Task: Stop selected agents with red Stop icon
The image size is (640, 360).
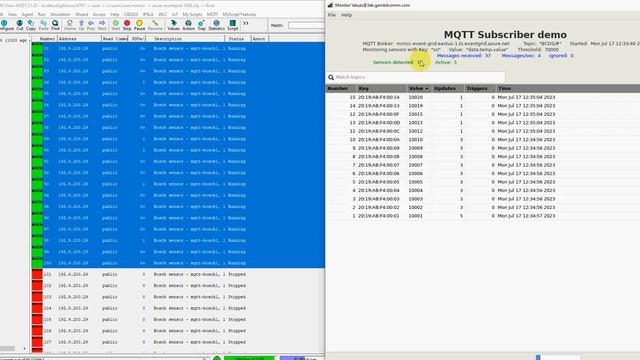Action: 127,25
